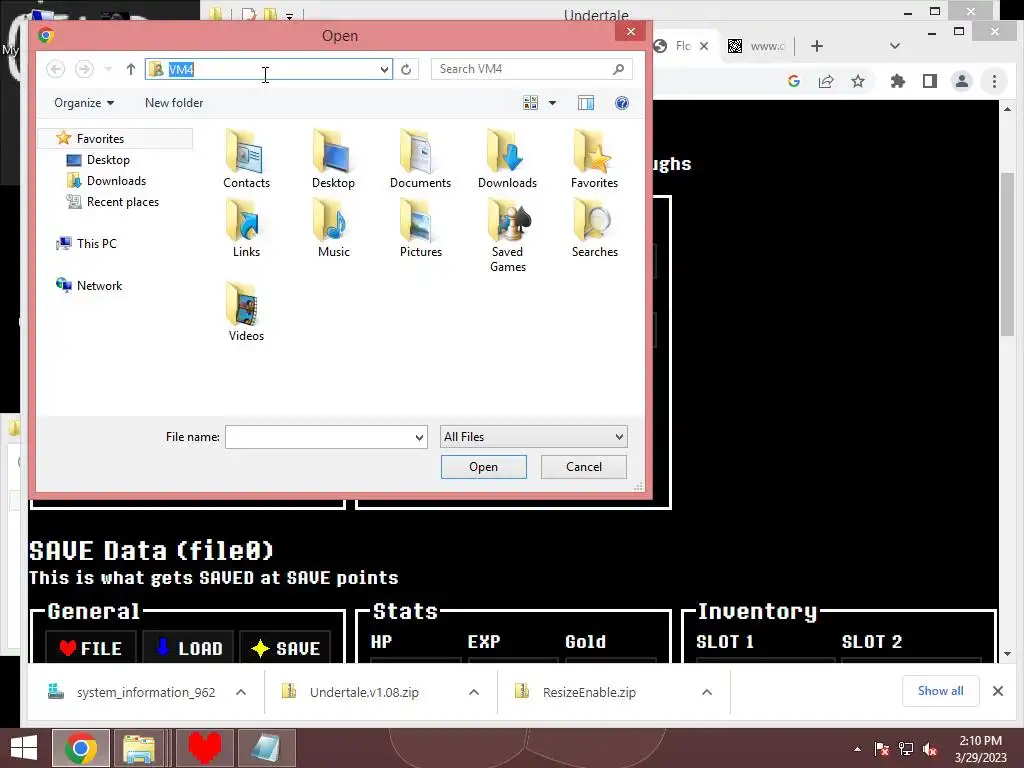Open the Saved Games folder
Image resolution: width=1024 pixels, height=768 pixels.
click(x=507, y=235)
